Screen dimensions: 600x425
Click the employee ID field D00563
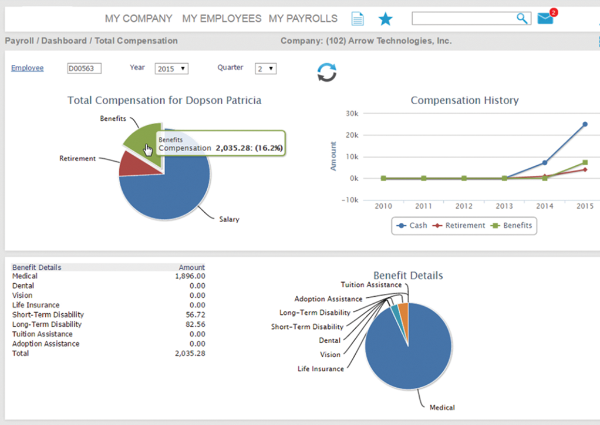coord(85,69)
